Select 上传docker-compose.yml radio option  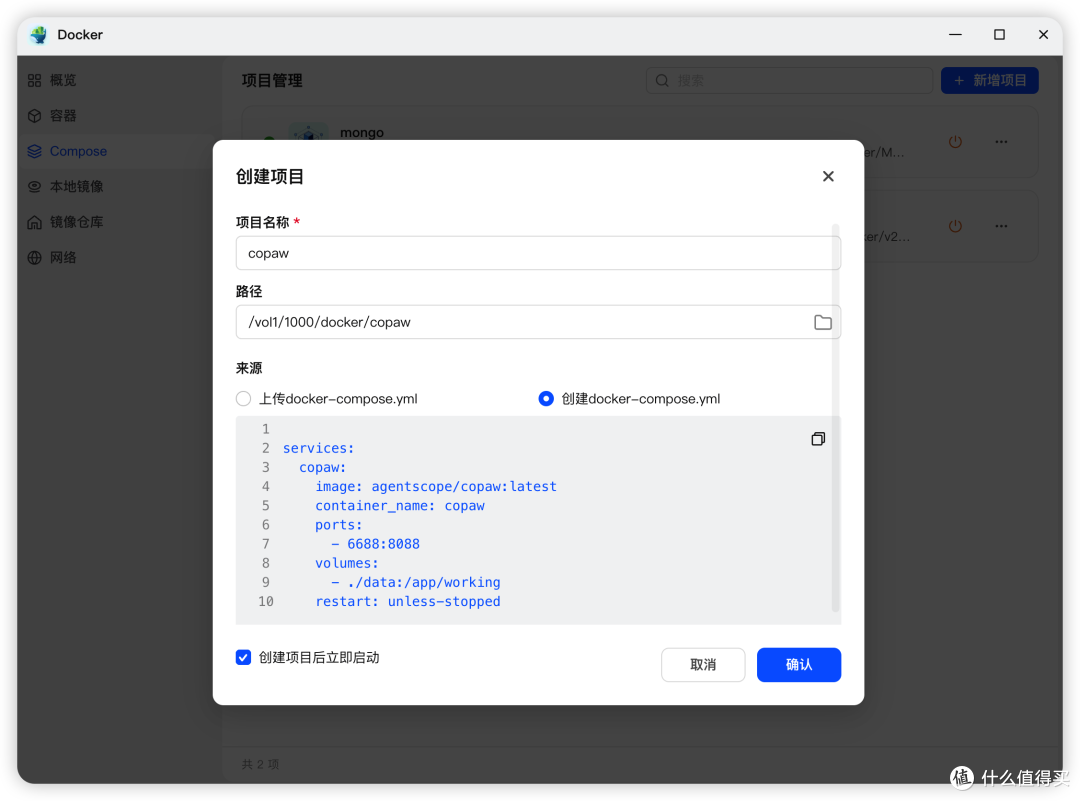243,399
